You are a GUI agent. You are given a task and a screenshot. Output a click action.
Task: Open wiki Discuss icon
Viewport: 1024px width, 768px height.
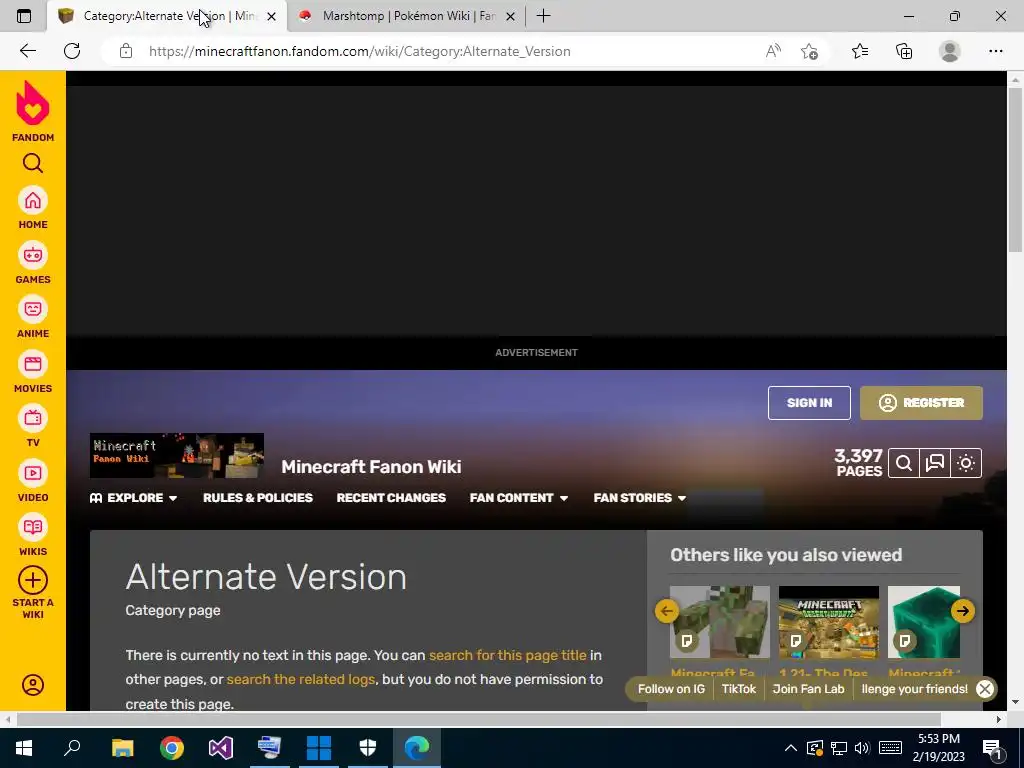point(935,463)
